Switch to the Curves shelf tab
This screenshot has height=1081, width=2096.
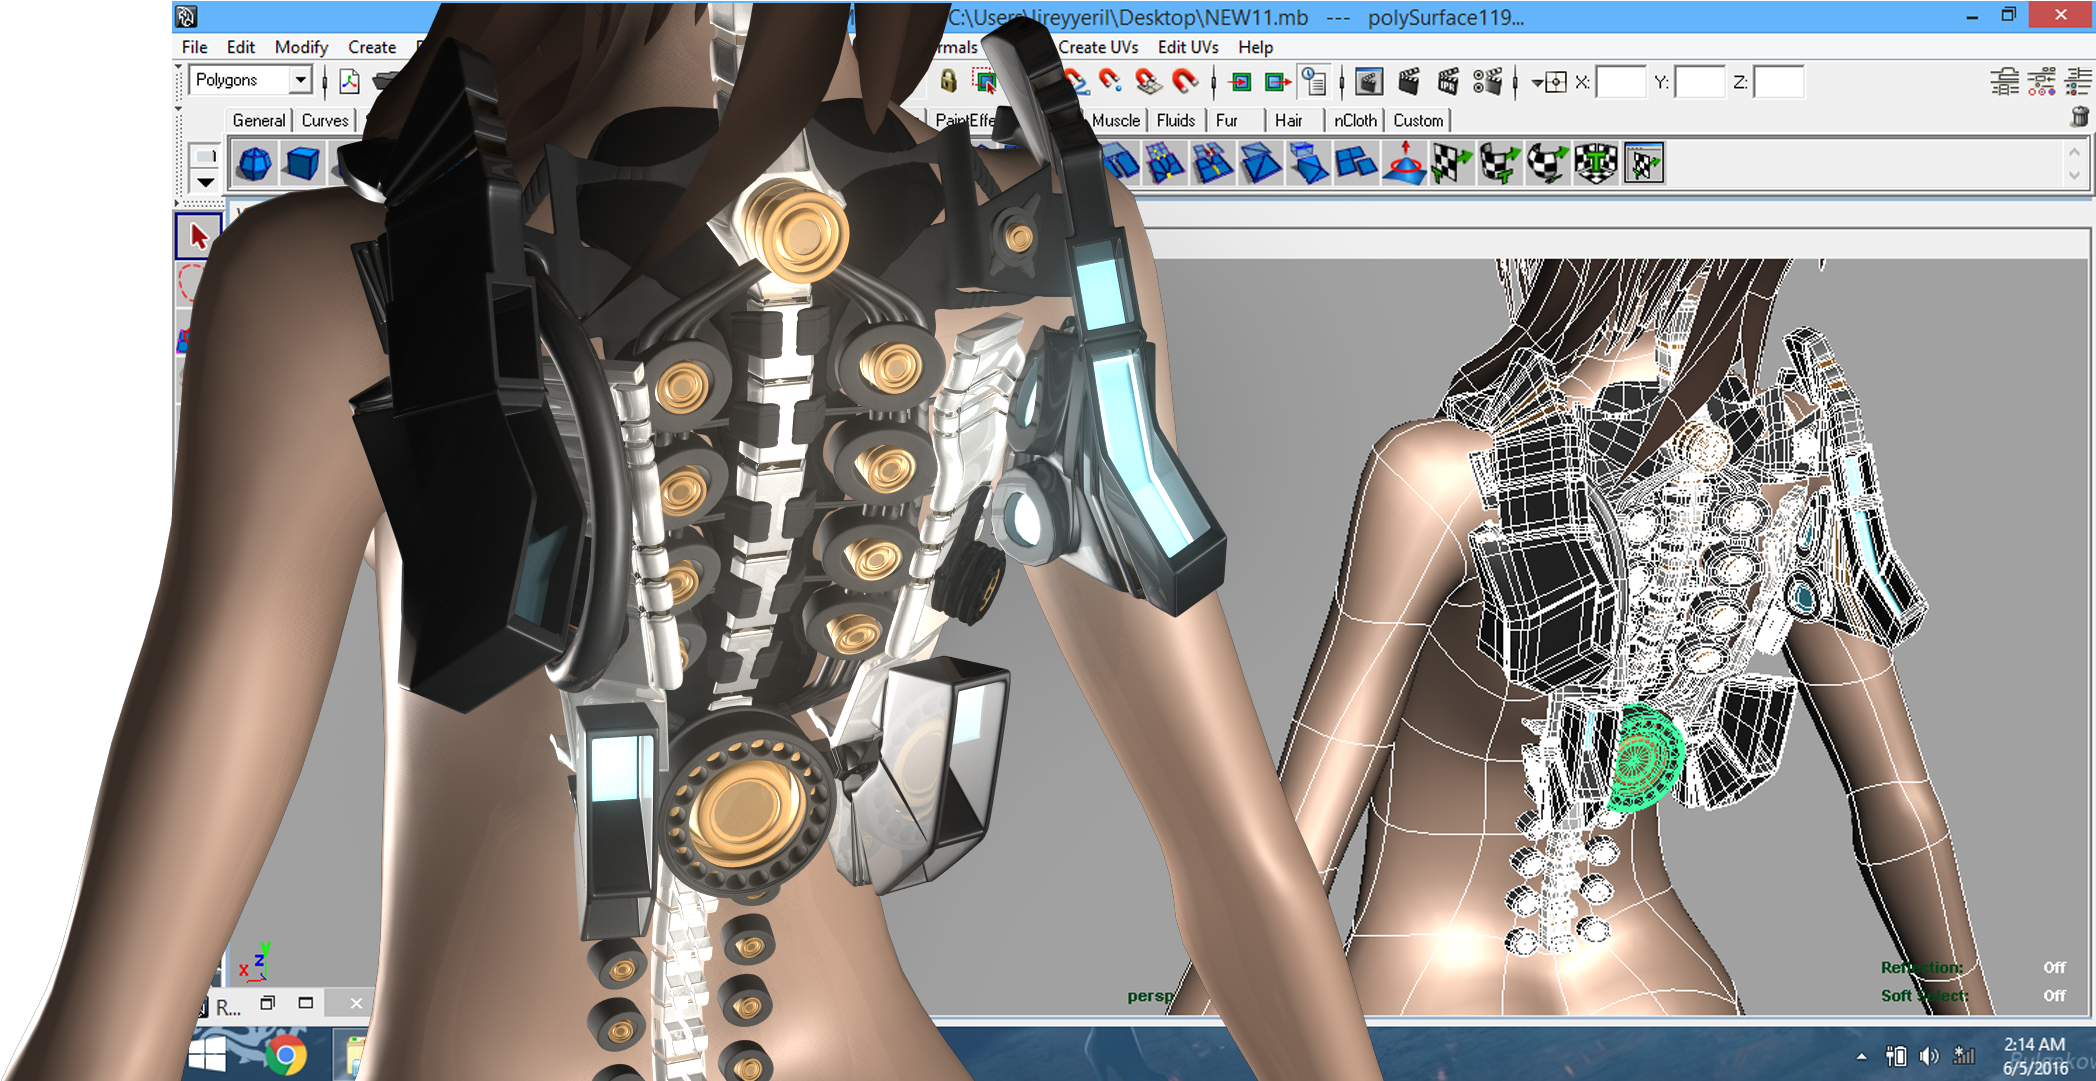(x=325, y=120)
